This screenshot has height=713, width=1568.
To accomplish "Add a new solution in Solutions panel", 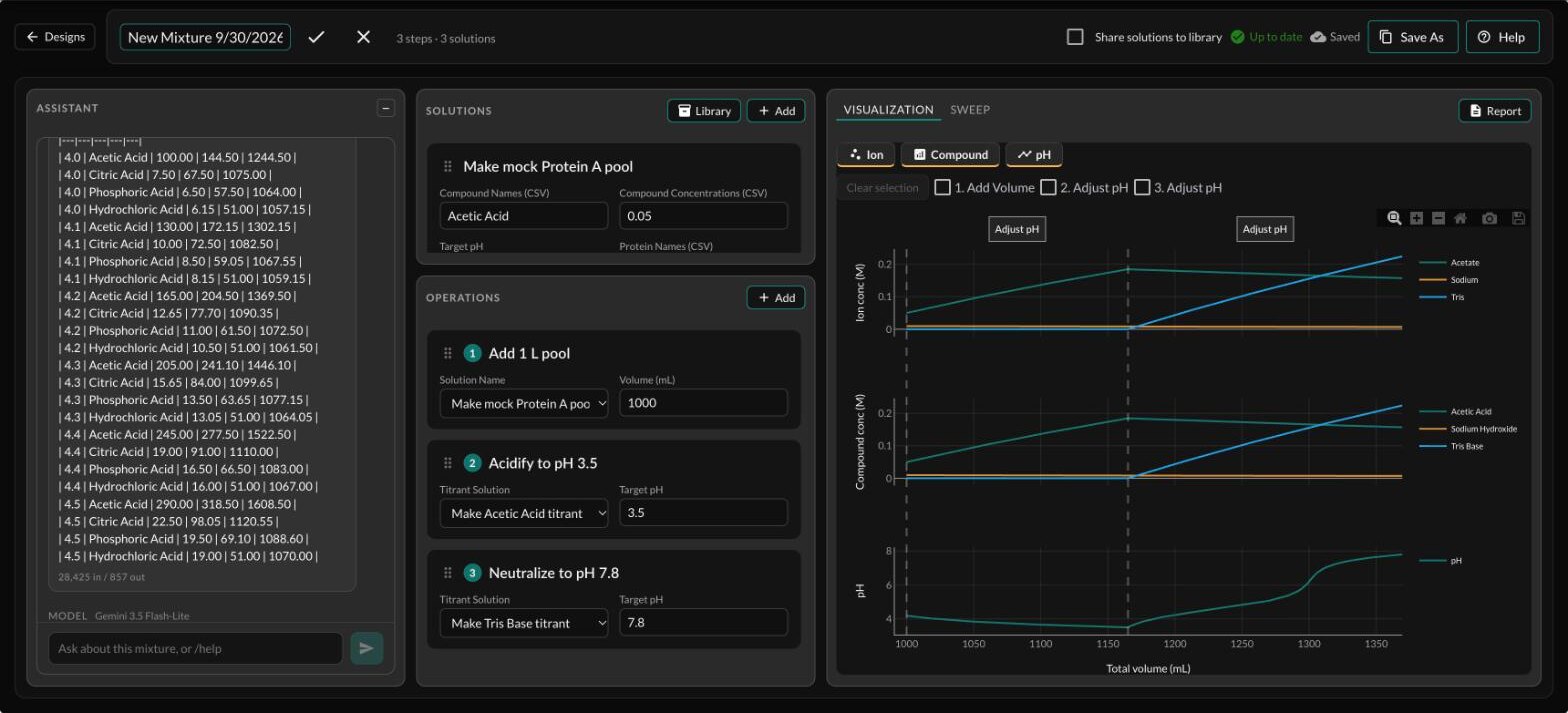I will [776, 111].
